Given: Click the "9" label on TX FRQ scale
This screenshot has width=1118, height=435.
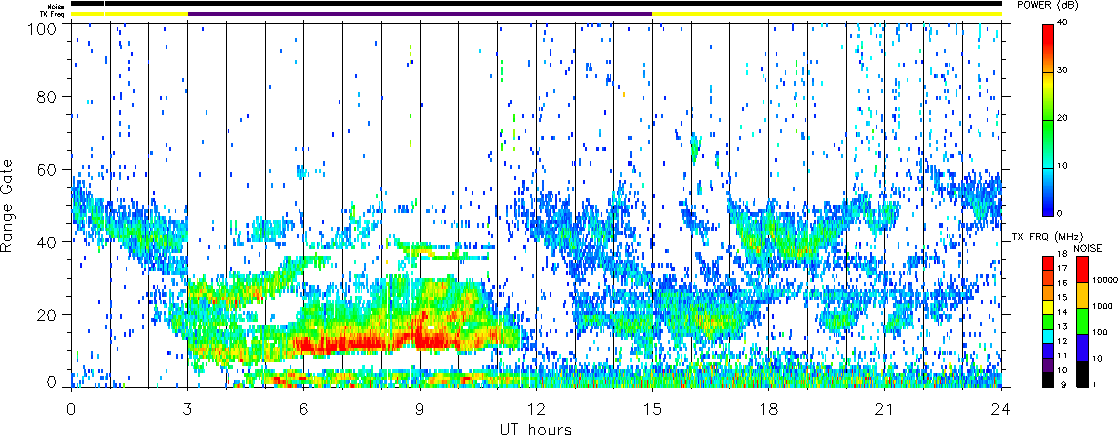Looking at the screenshot, I should pyautogui.click(x=1063, y=384).
